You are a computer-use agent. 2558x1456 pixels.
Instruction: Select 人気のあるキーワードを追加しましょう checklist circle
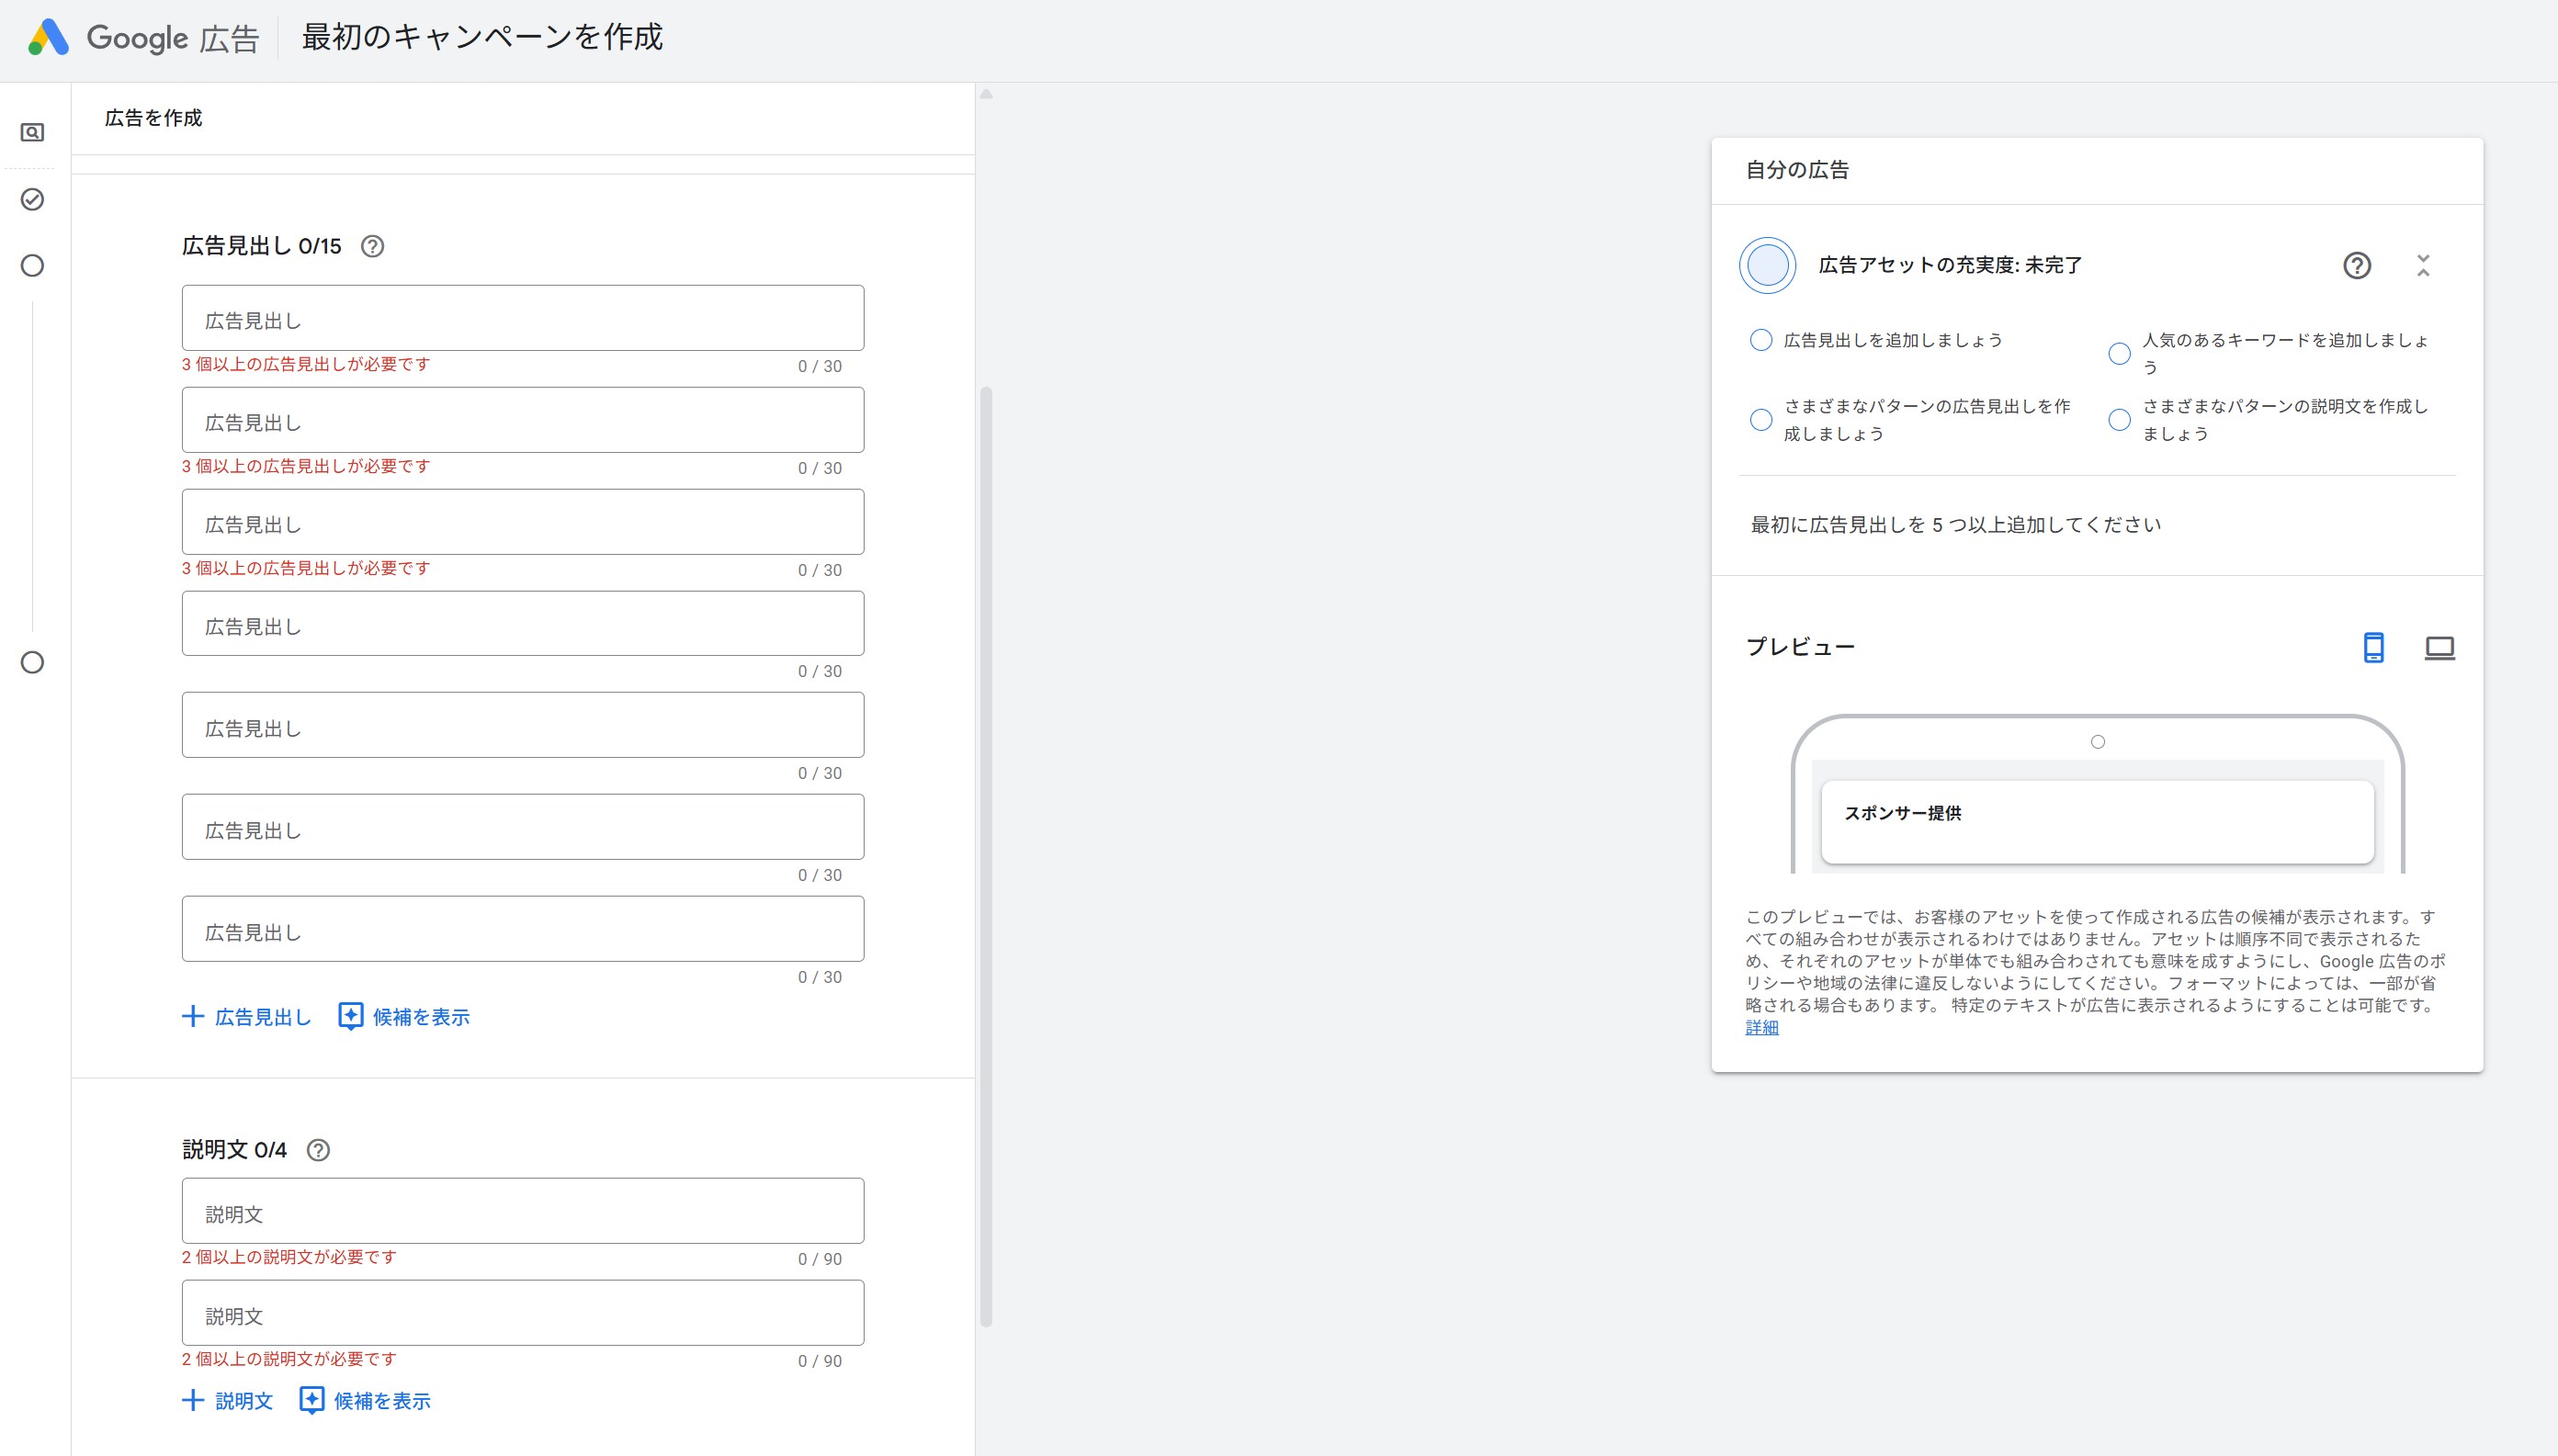click(x=2119, y=353)
